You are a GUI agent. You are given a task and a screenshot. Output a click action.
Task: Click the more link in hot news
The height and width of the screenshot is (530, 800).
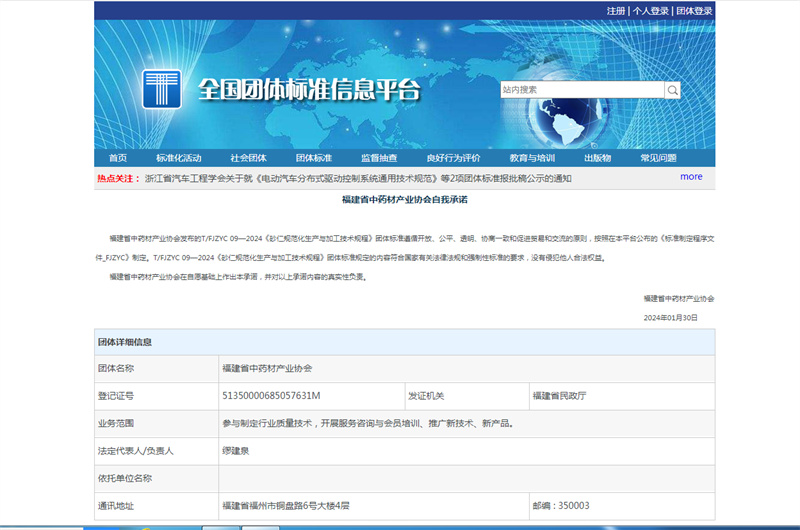(691, 176)
